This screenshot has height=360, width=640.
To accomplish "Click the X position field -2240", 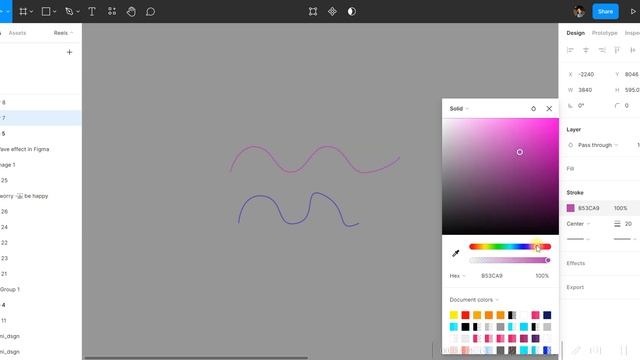I will click(x=587, y=74).
